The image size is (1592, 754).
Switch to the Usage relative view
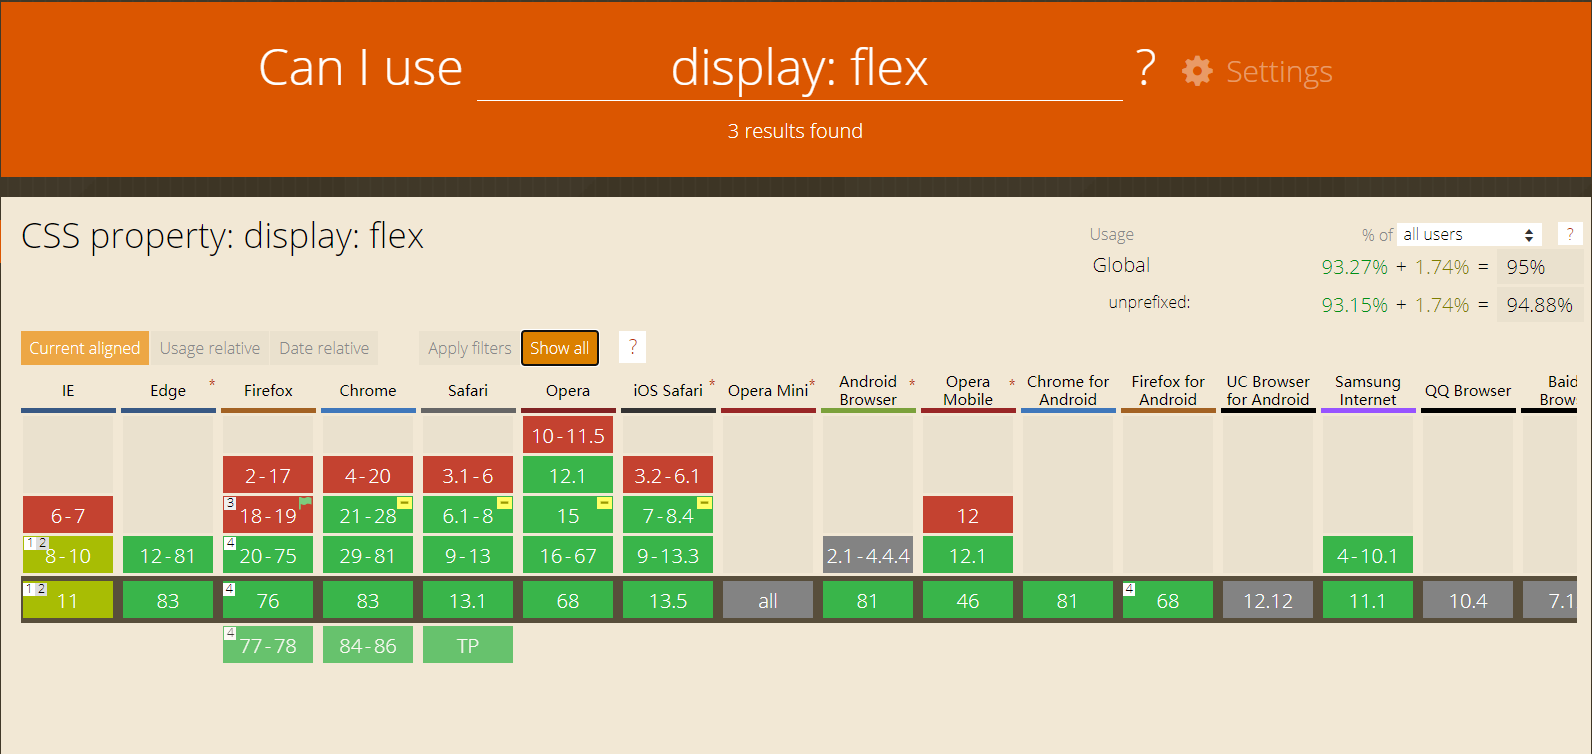(210, 348)
